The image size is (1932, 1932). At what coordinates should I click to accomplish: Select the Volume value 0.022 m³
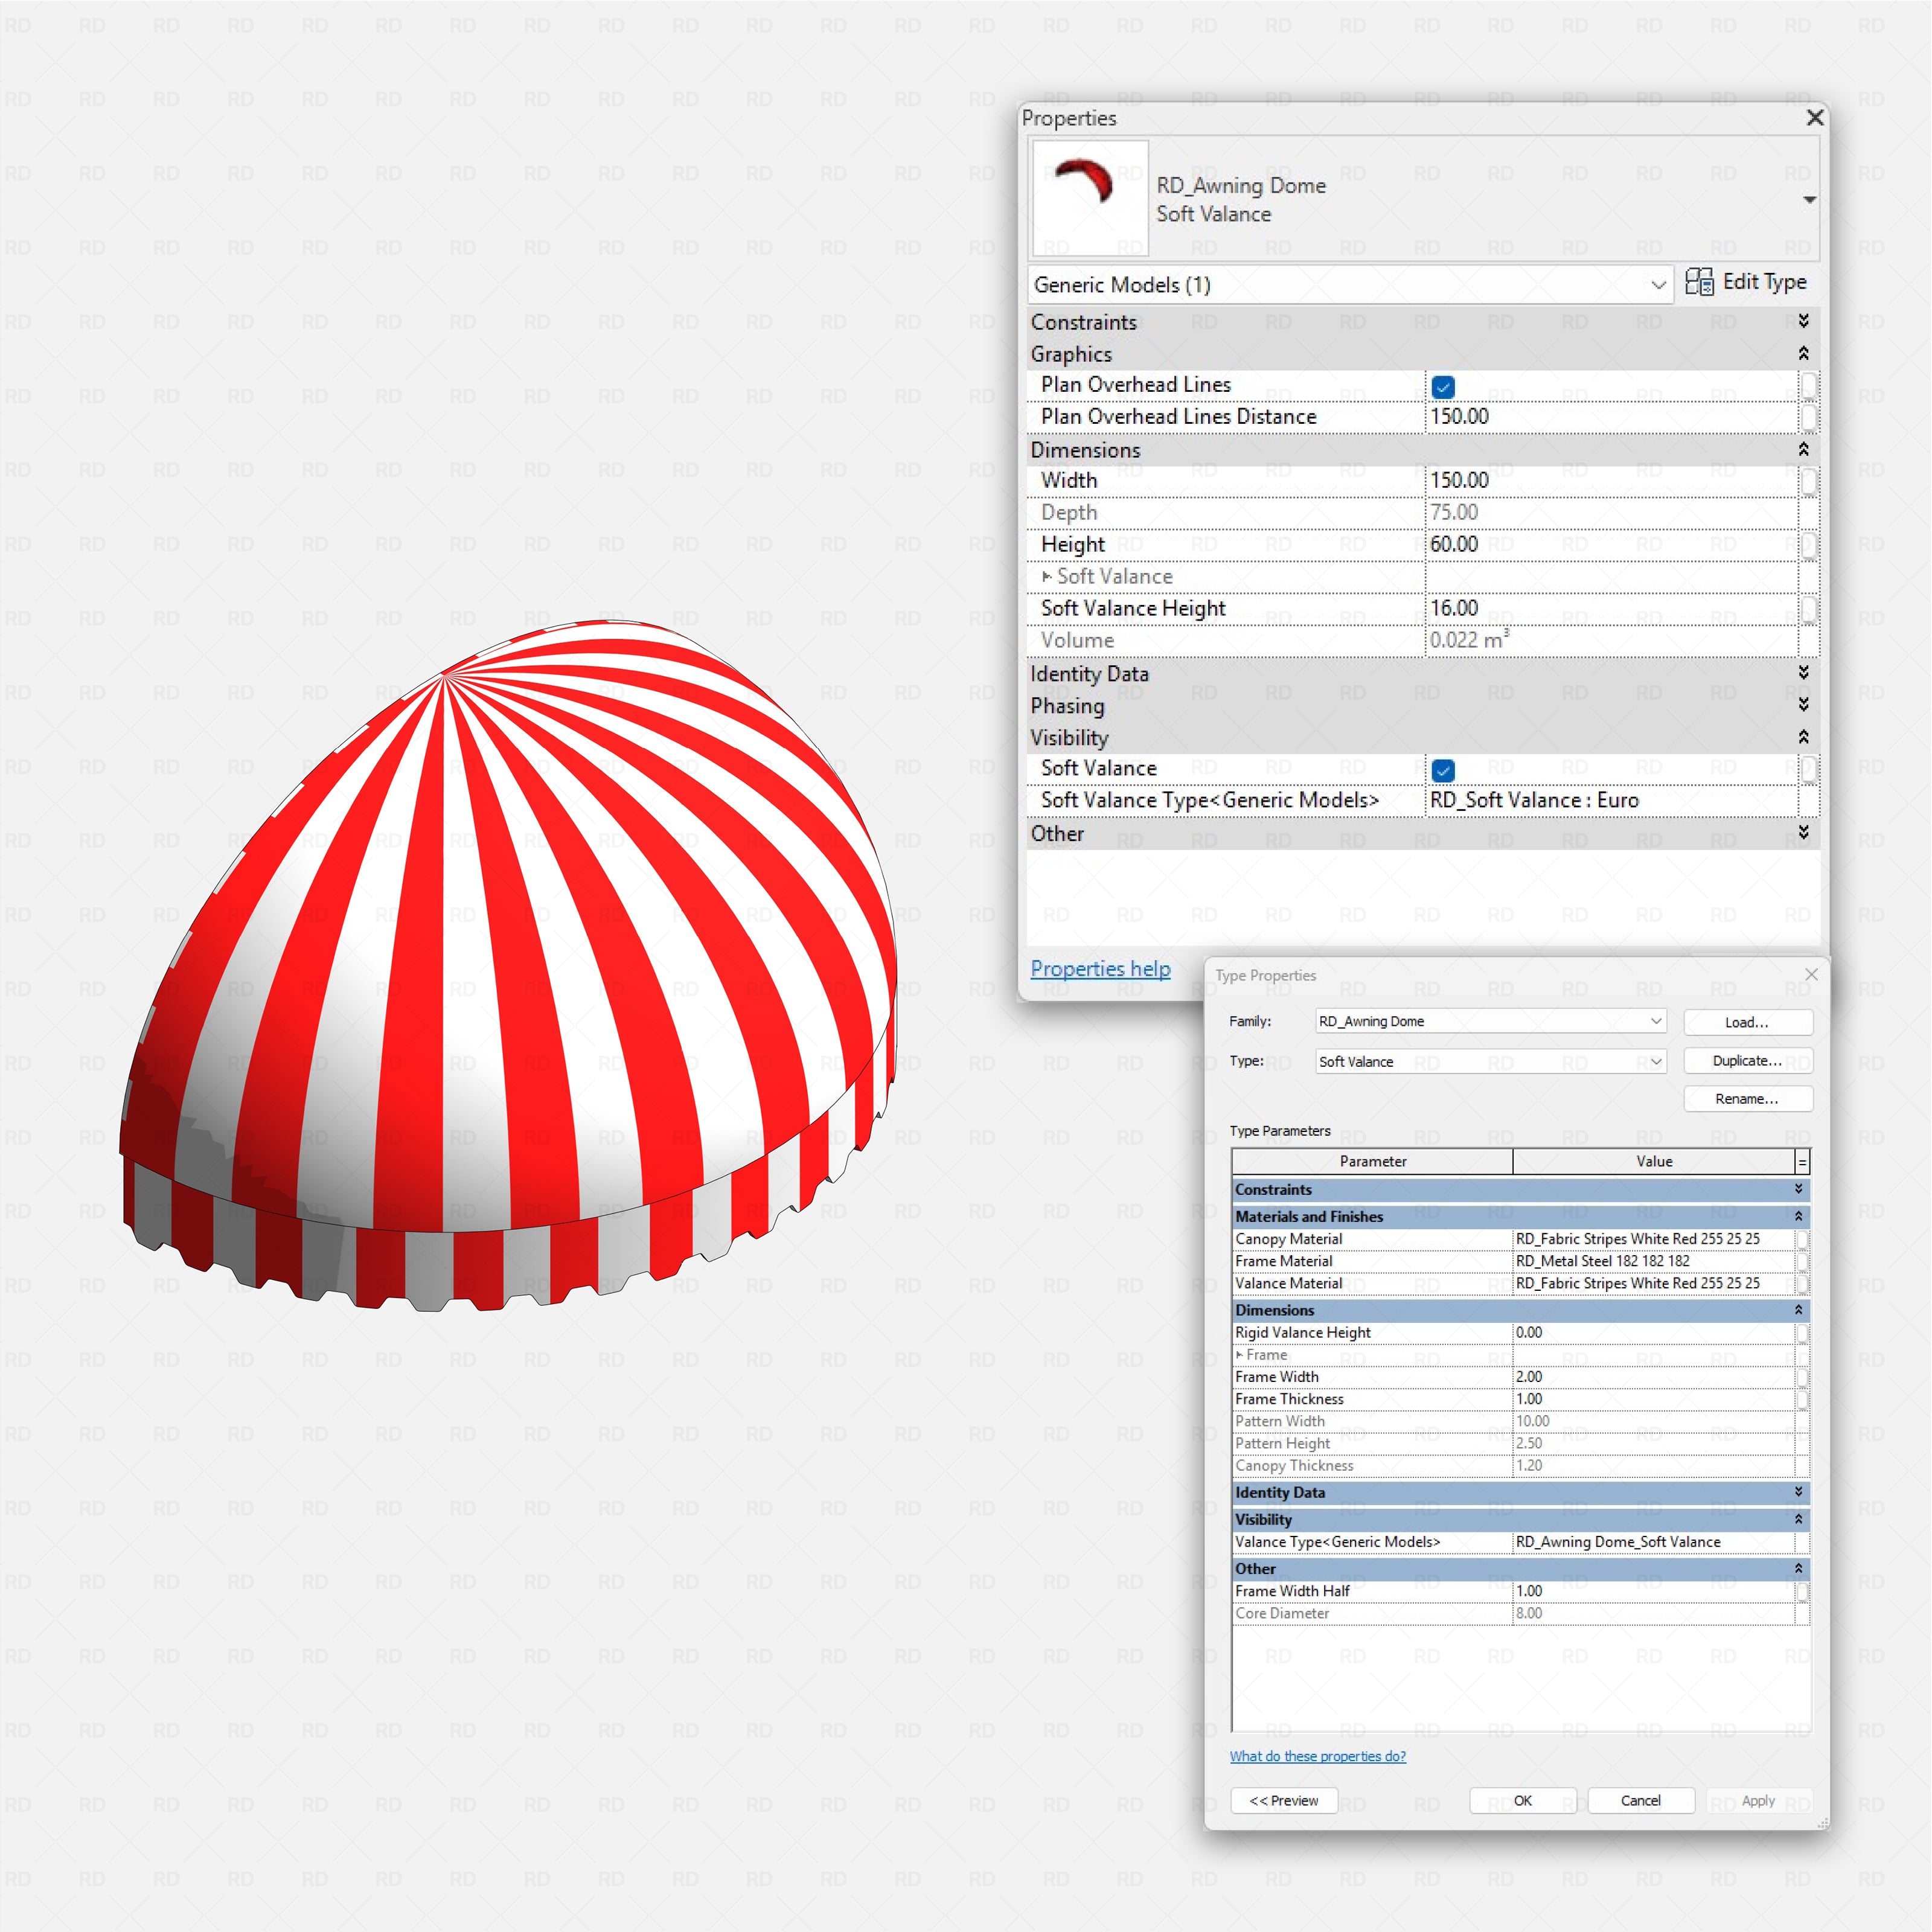click(1610, 641)
